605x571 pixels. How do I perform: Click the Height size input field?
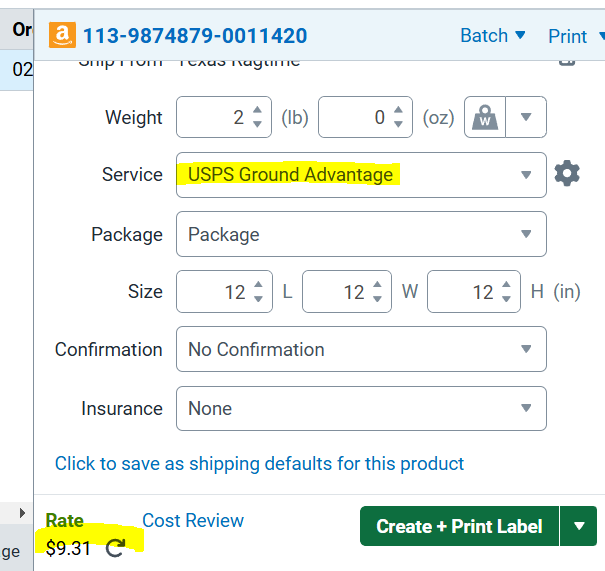[474, 292]
